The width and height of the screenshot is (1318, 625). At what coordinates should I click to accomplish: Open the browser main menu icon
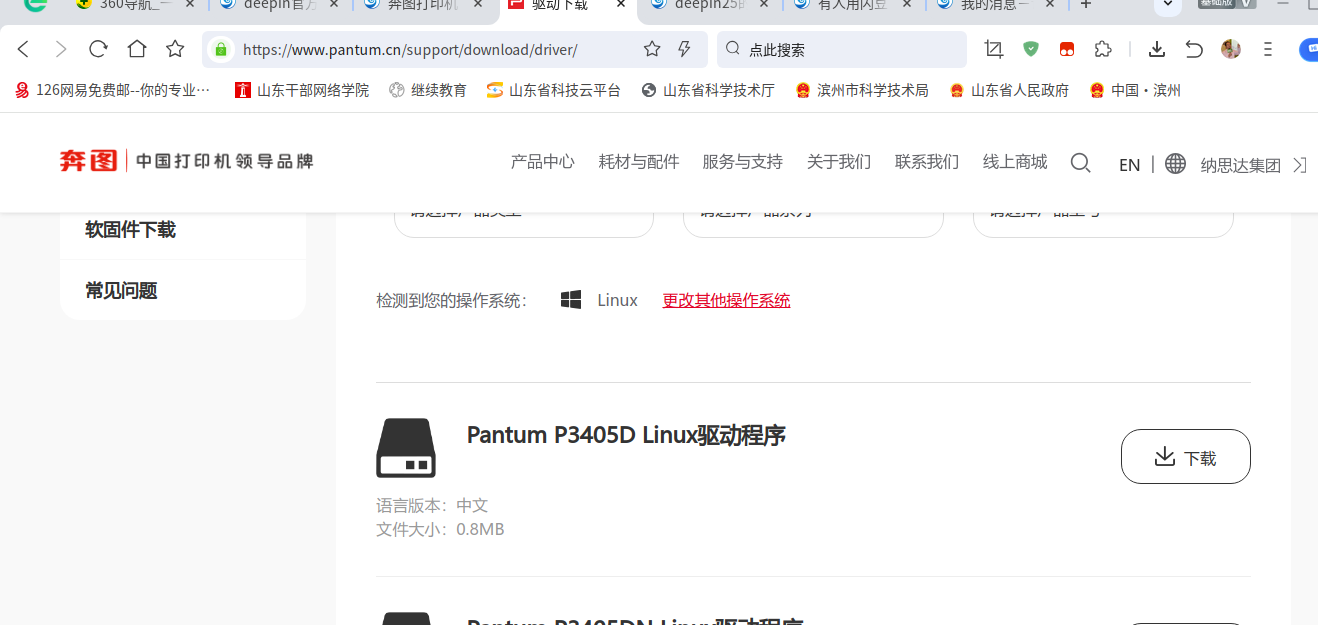pyautogui.click(x=1266, y=49)
